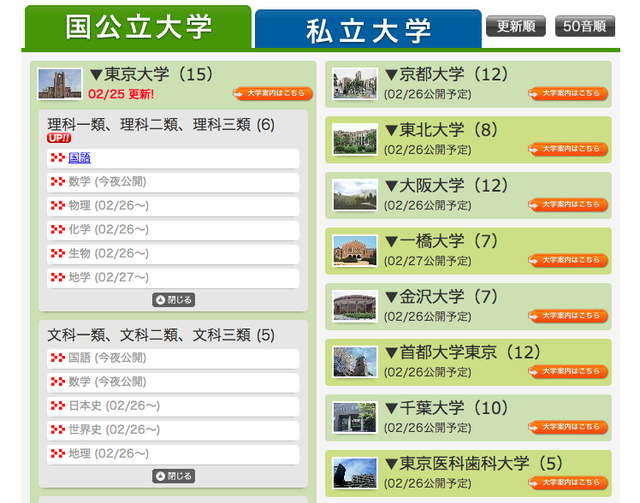Open the 首都大学東京 photo thumbnail
The width and height of the screenshot is (640, 503).
(x=355, y=361)
